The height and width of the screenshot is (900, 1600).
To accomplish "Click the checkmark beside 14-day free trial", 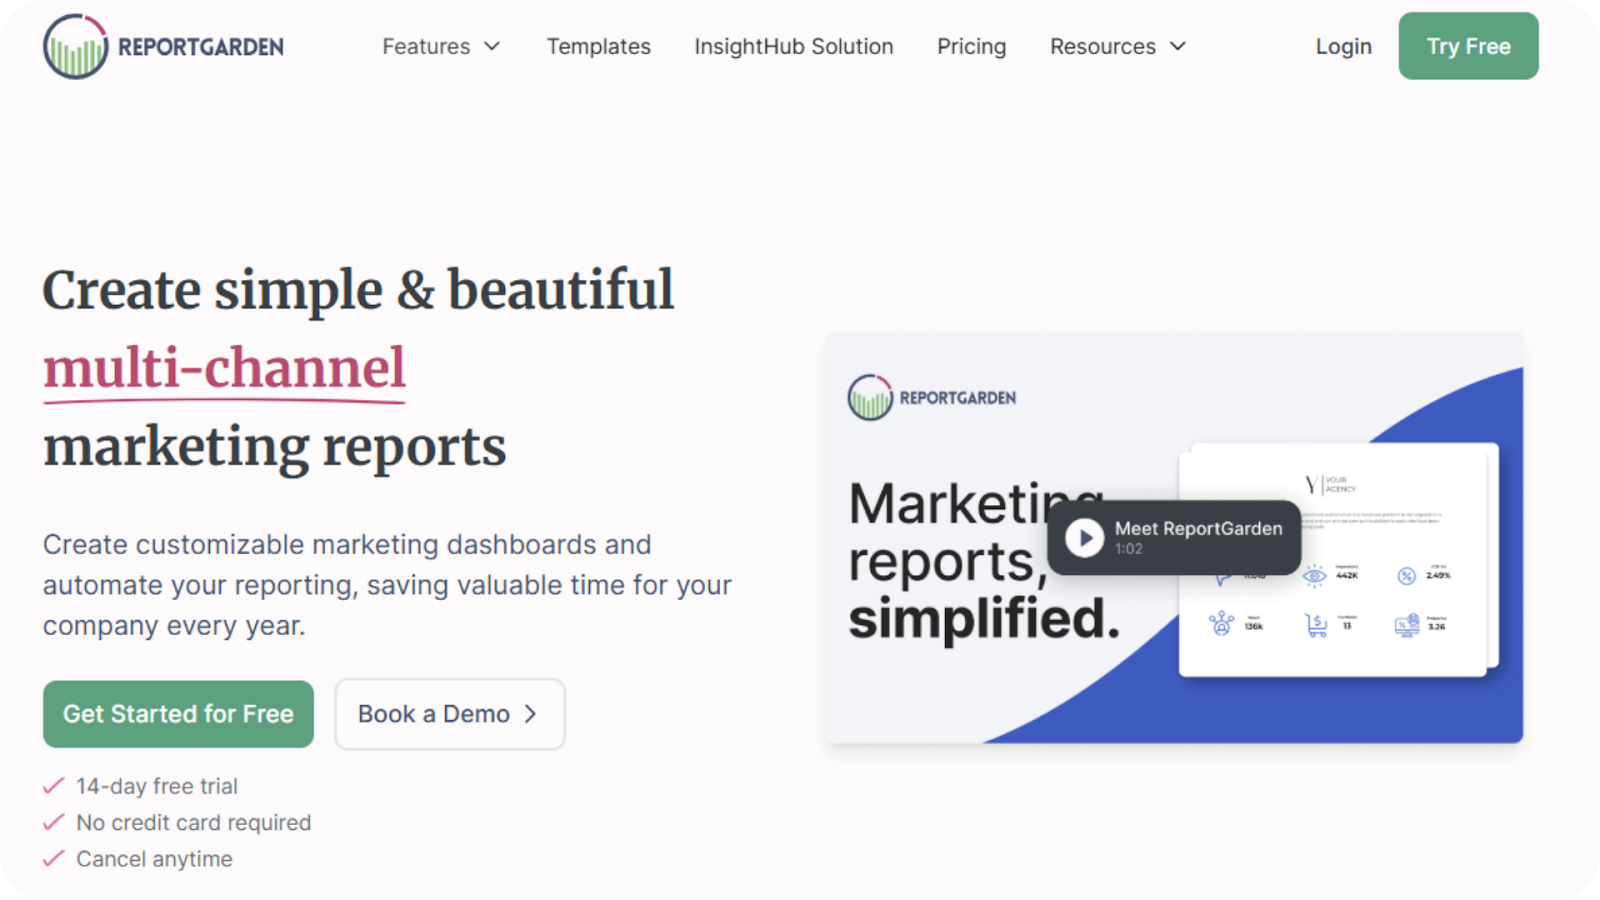I will coord(53,786).
